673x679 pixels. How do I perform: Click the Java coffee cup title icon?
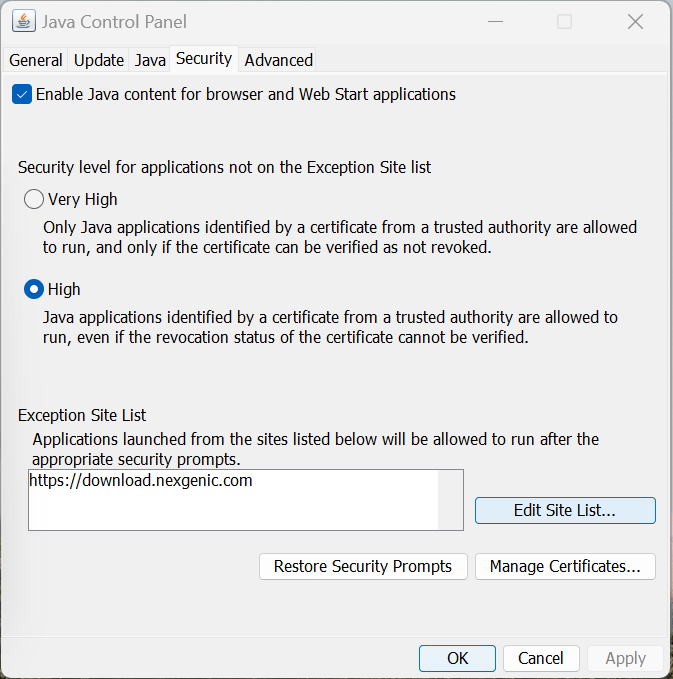(x=24, y=21)
